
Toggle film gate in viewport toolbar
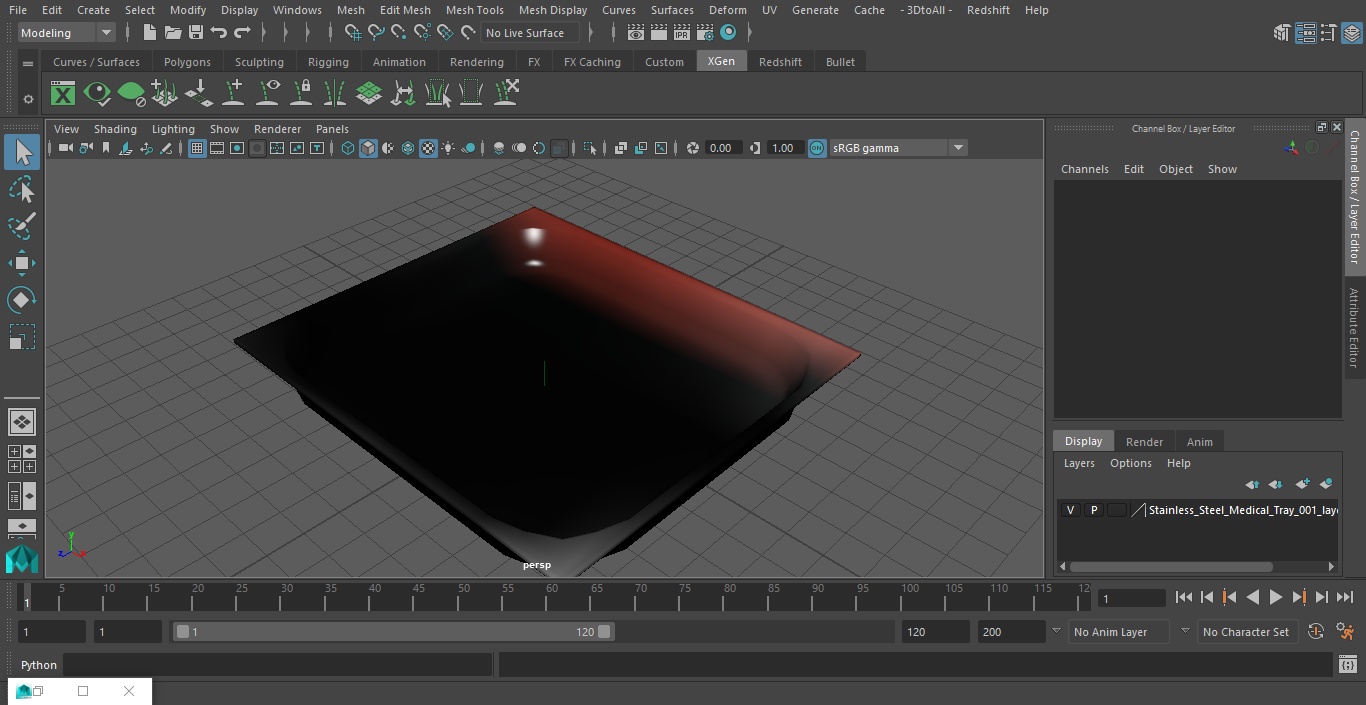pos(217,148)
